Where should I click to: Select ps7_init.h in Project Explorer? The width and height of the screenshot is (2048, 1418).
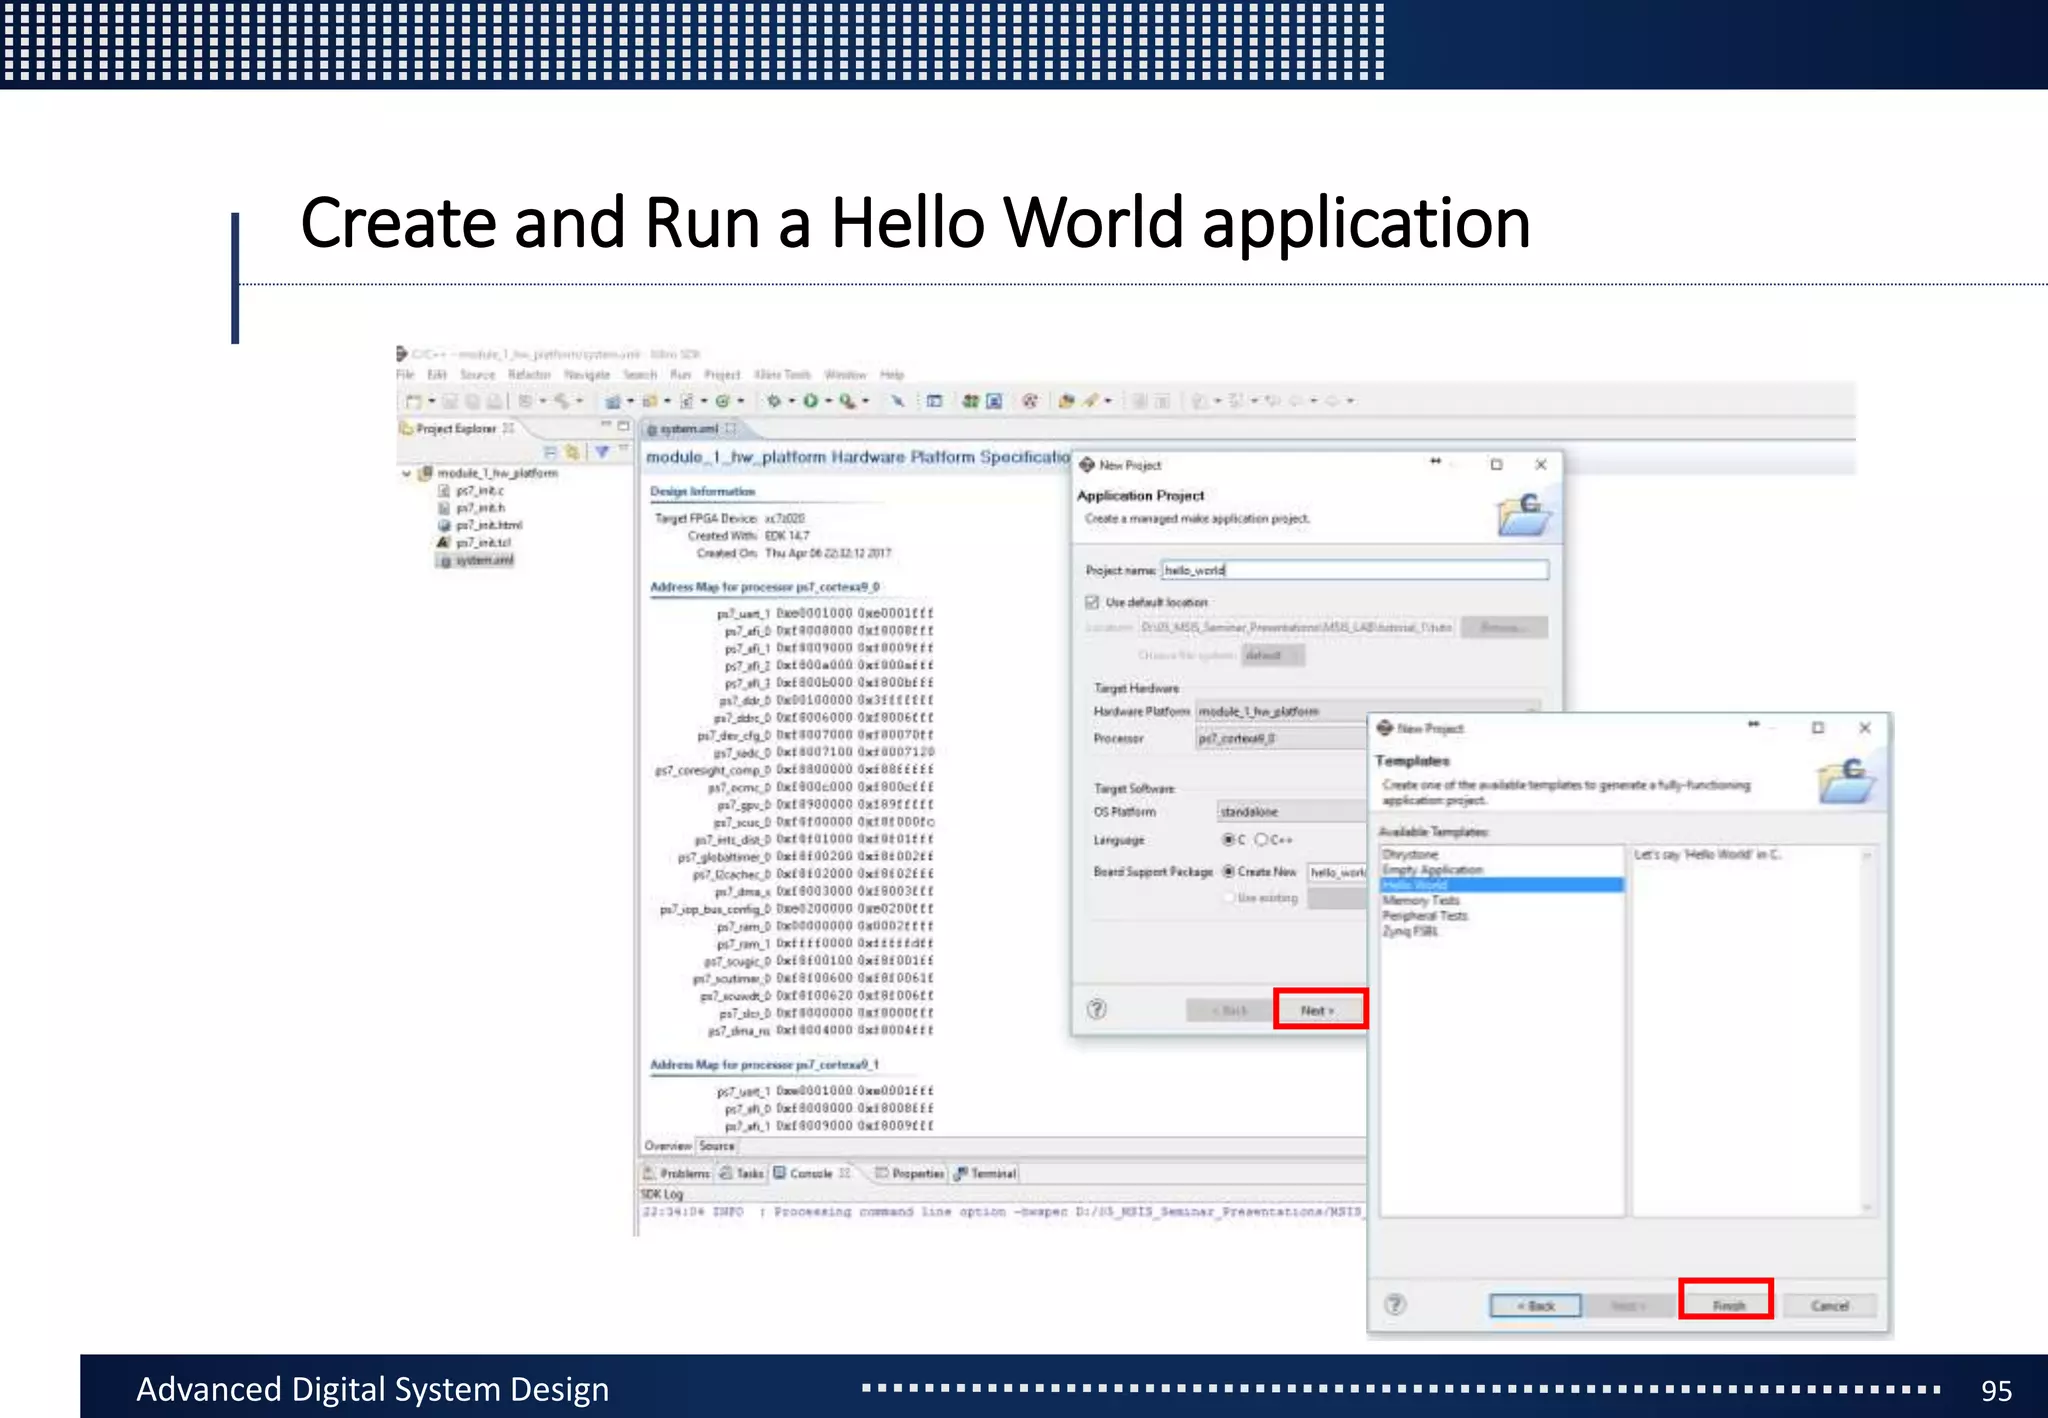coord(472,508)
